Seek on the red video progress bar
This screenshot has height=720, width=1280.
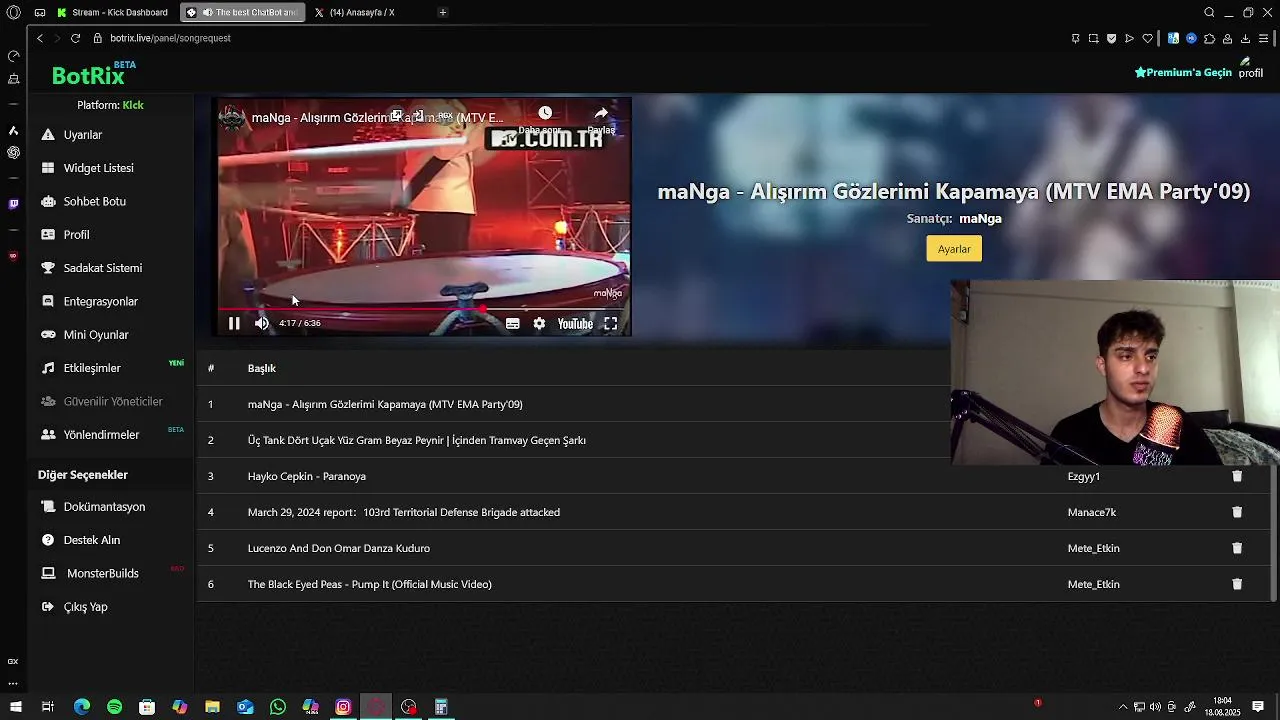(x=424, y=309)
